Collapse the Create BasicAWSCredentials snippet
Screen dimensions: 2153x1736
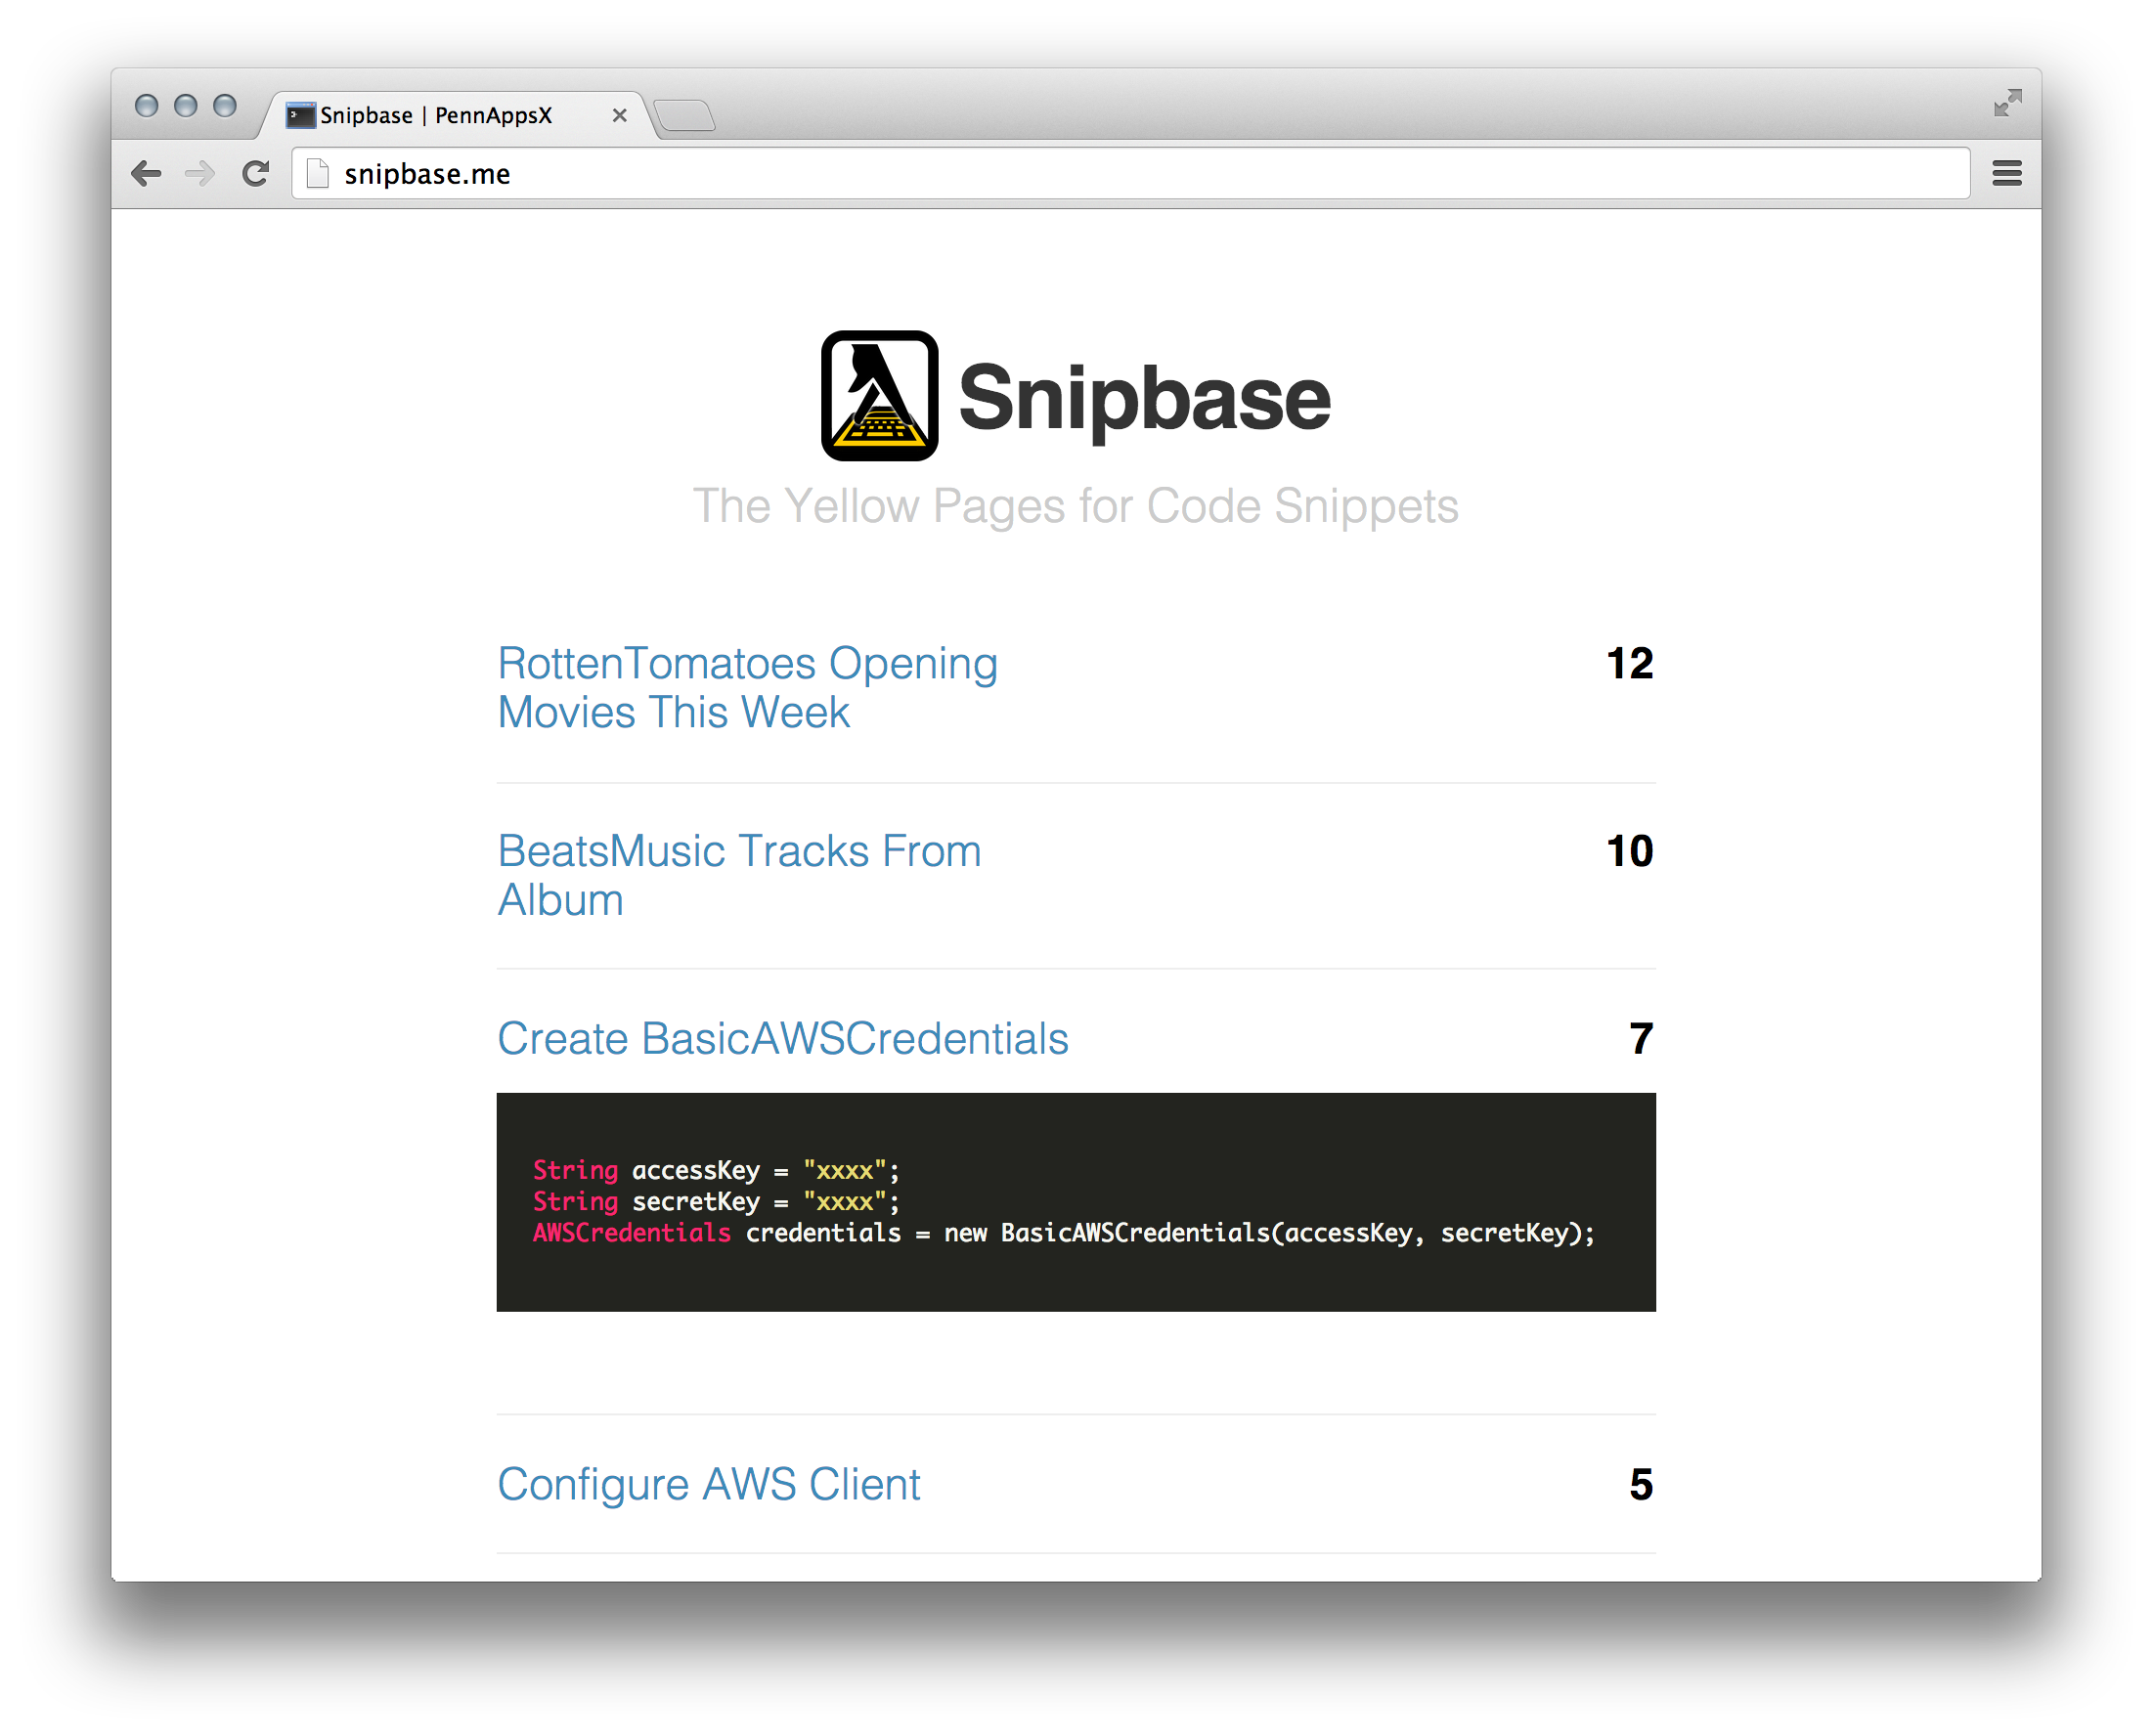click(782, 1039)
